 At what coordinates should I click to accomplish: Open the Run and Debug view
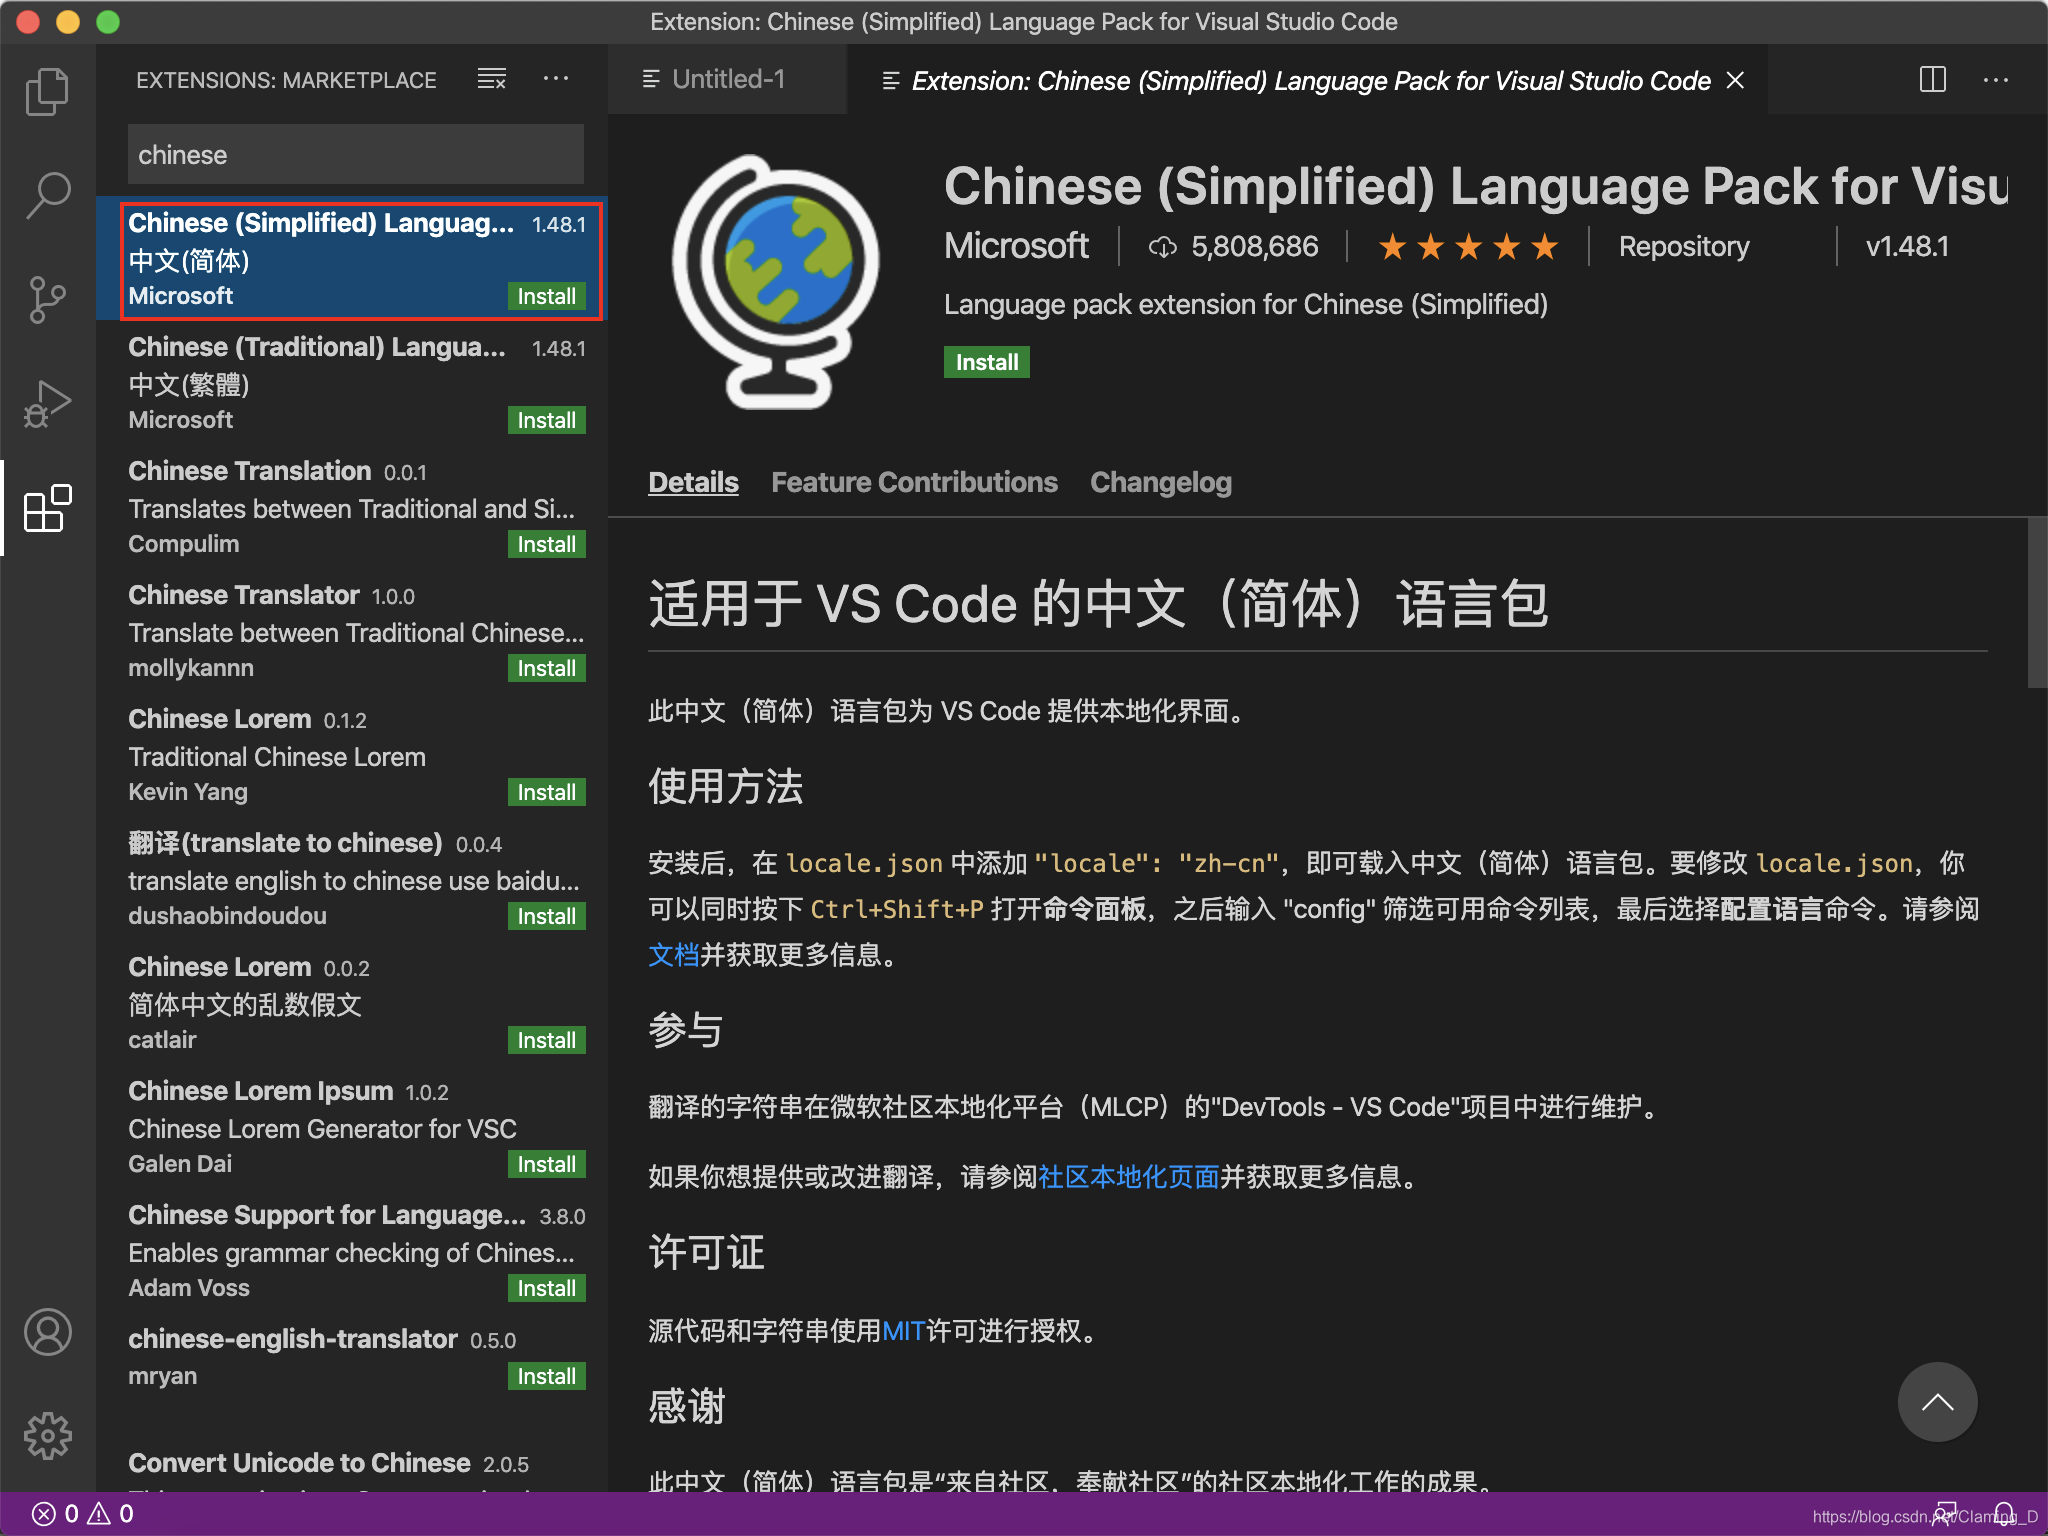point(47,403)
